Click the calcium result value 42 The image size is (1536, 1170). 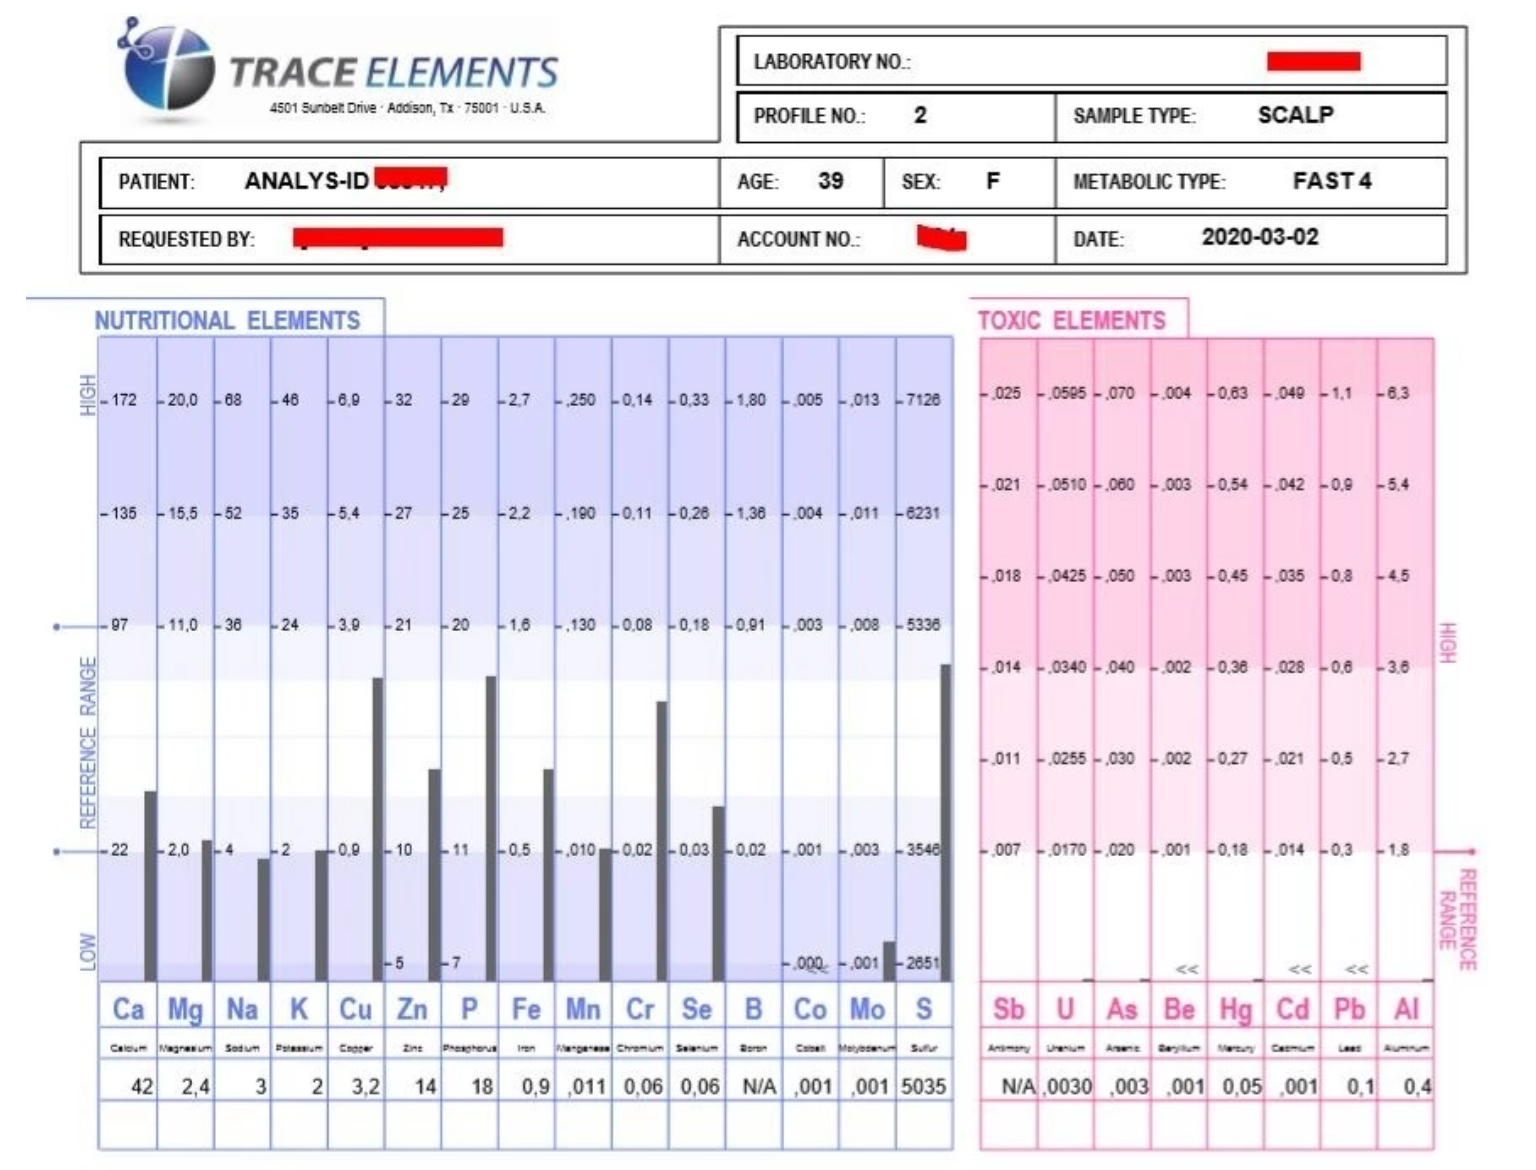click(x=142, y=1086)
